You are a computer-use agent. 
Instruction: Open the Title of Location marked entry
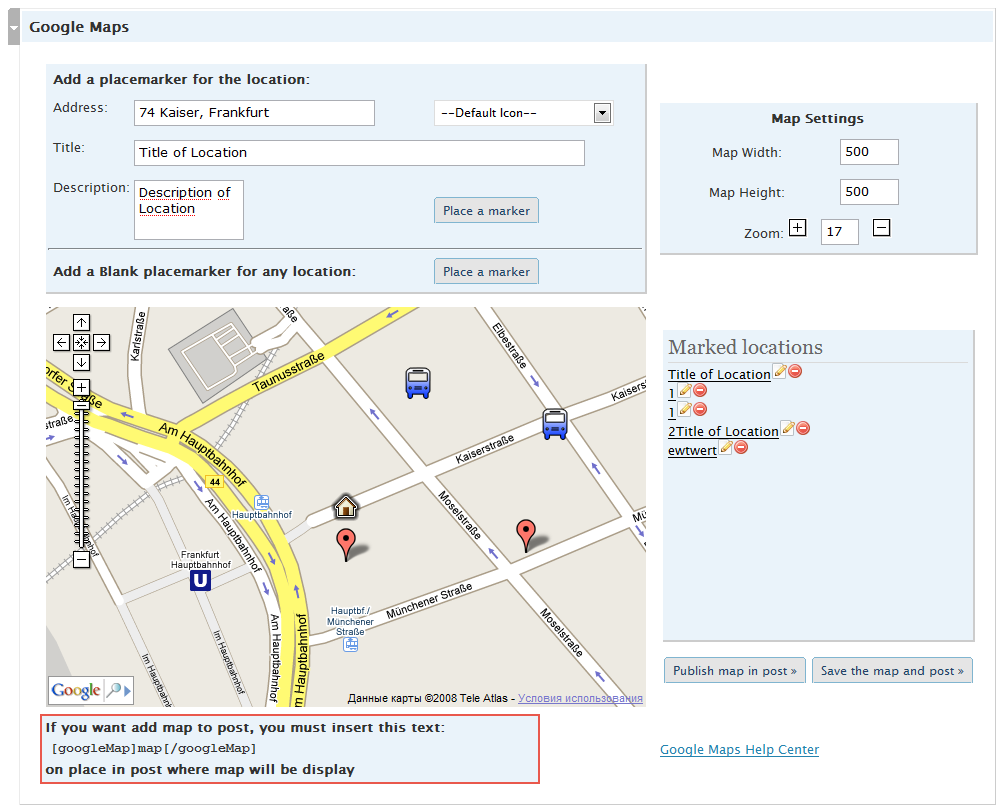coord(719,374)
